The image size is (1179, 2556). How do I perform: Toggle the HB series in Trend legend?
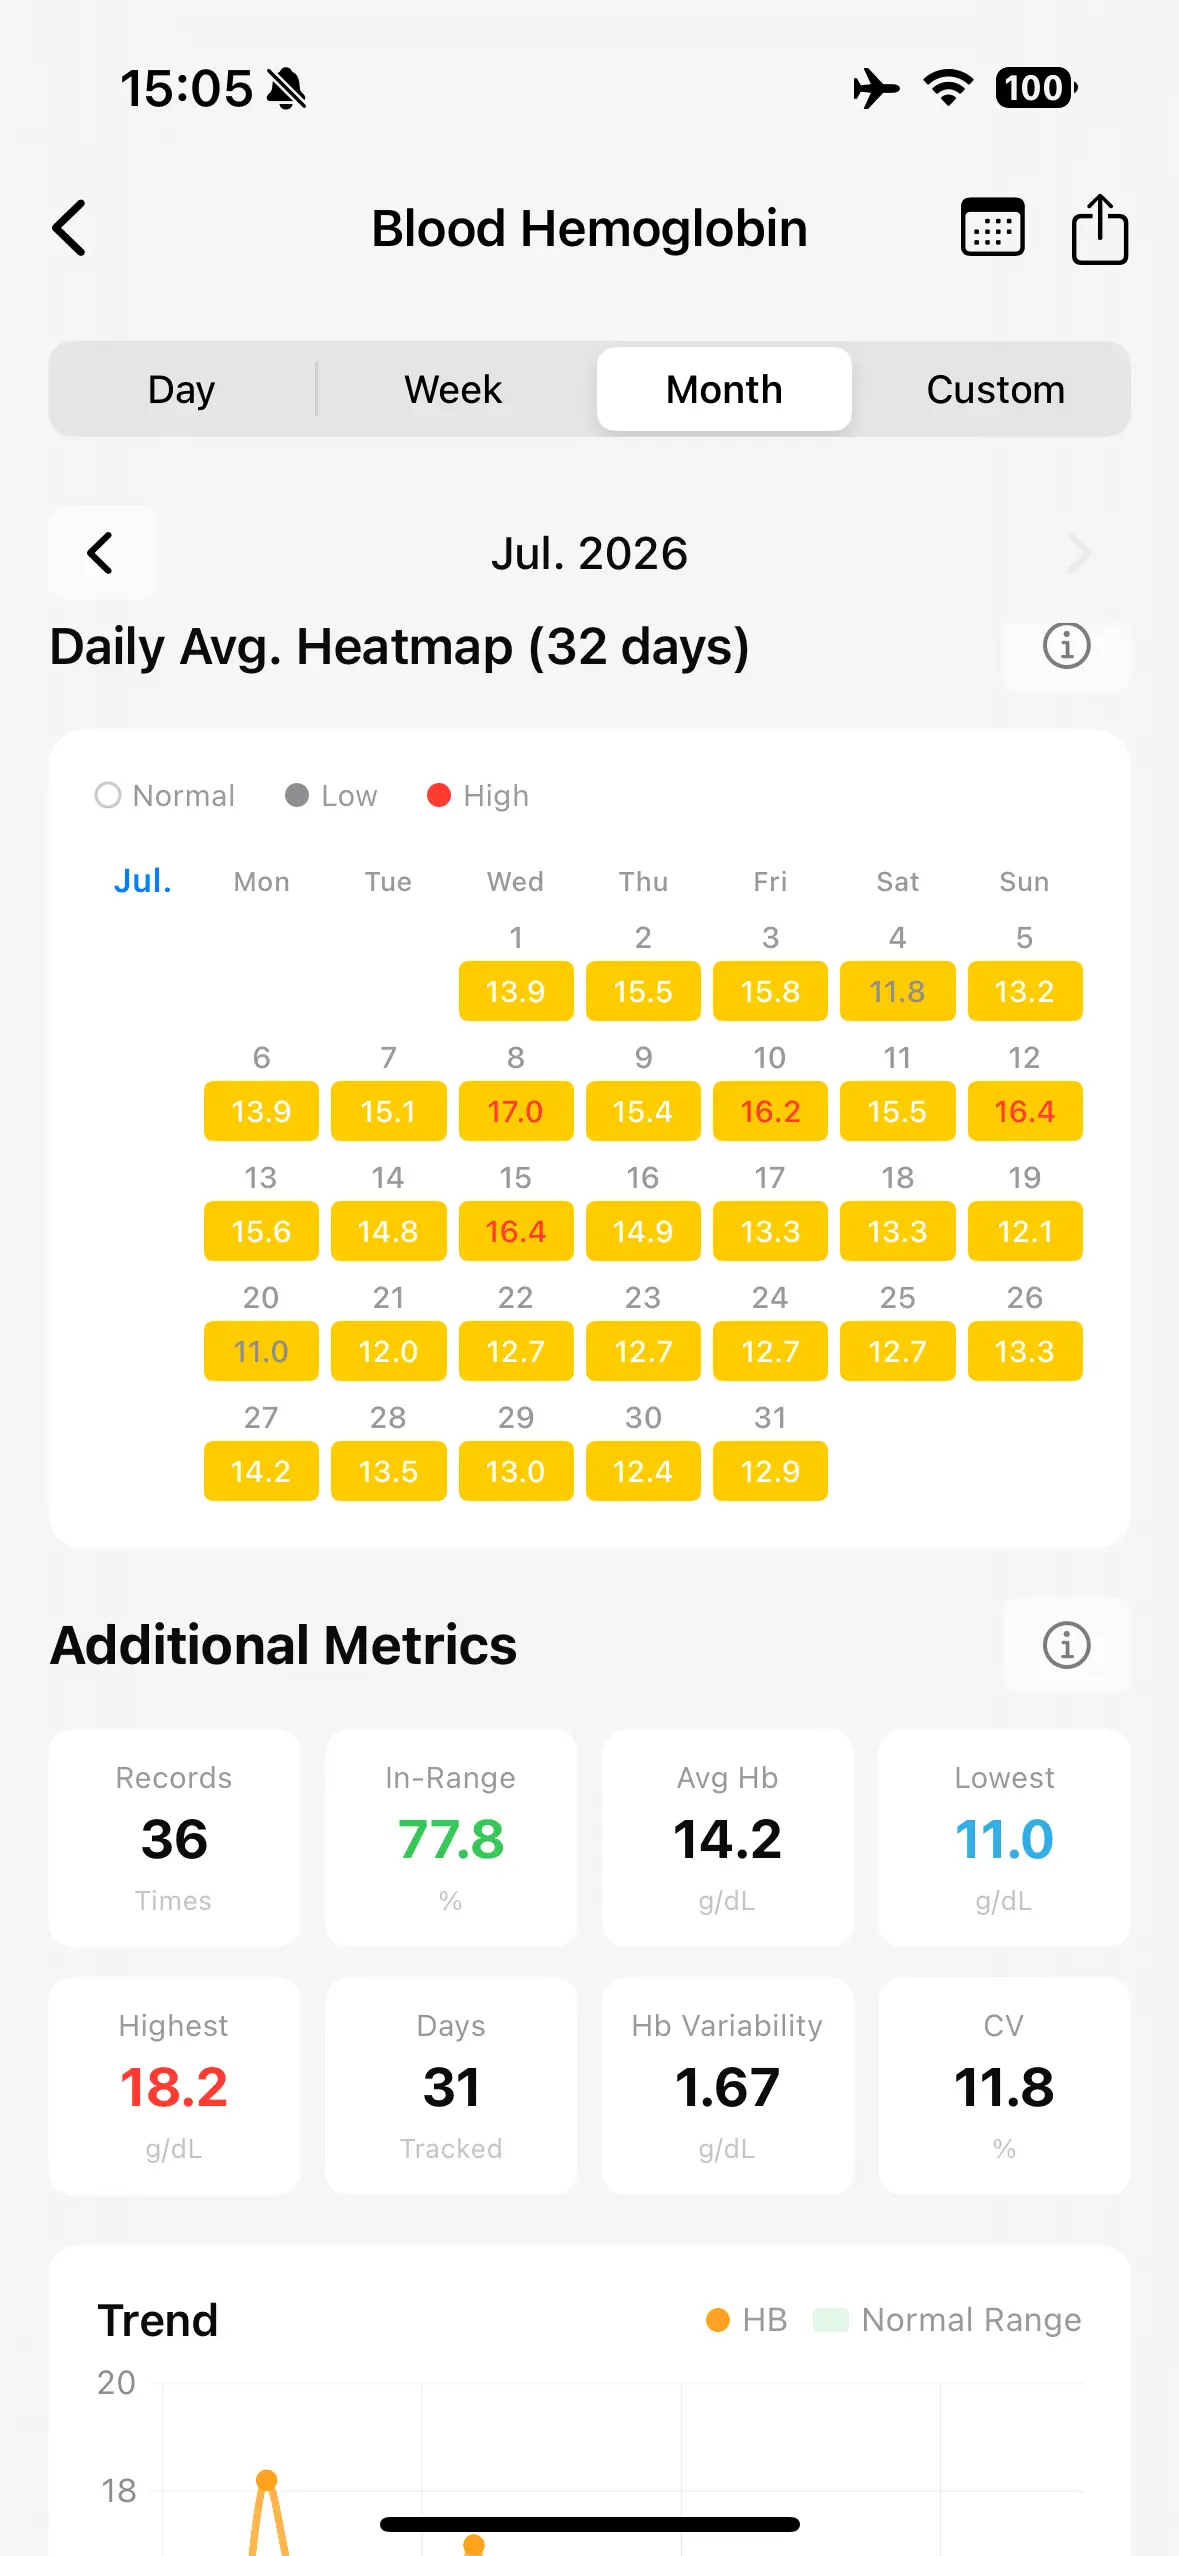click(x=746, y=2320)
